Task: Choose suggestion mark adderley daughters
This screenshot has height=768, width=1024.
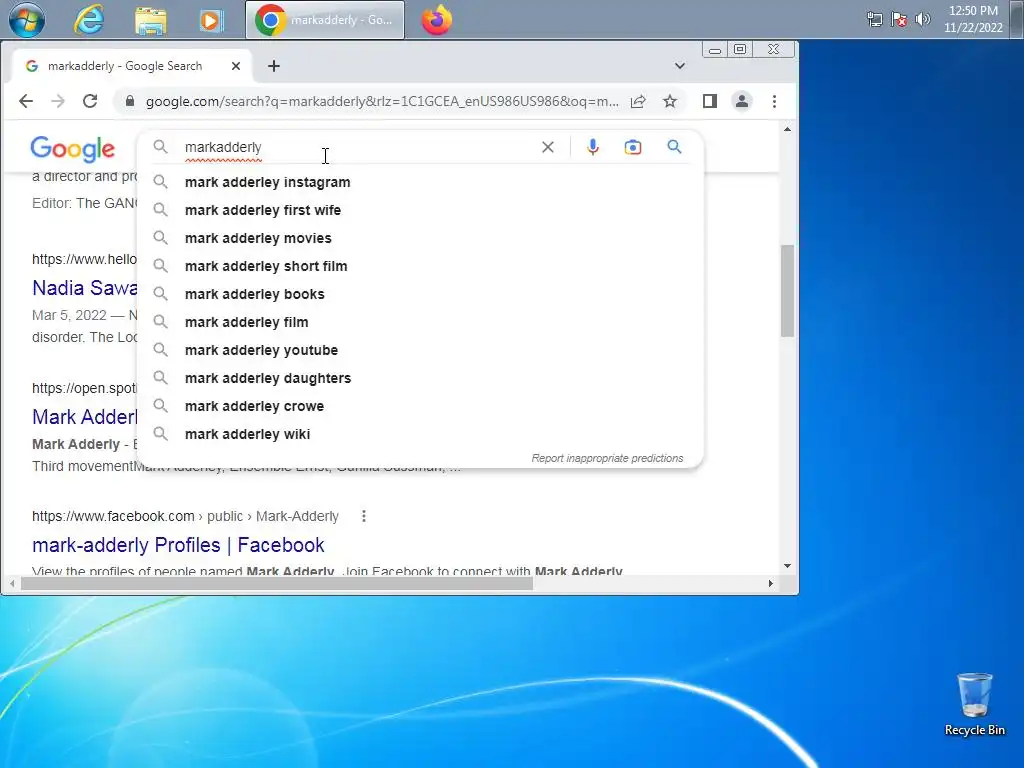Action: pyautogui.click(x=421, y=379)
